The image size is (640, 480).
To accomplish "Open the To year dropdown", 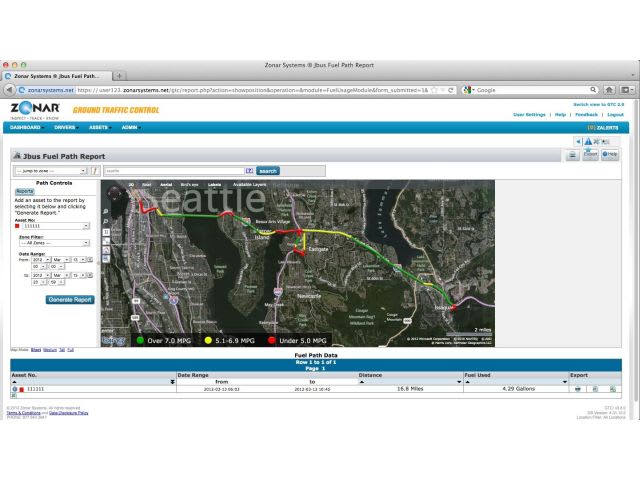I will click(x=41, y=276).
